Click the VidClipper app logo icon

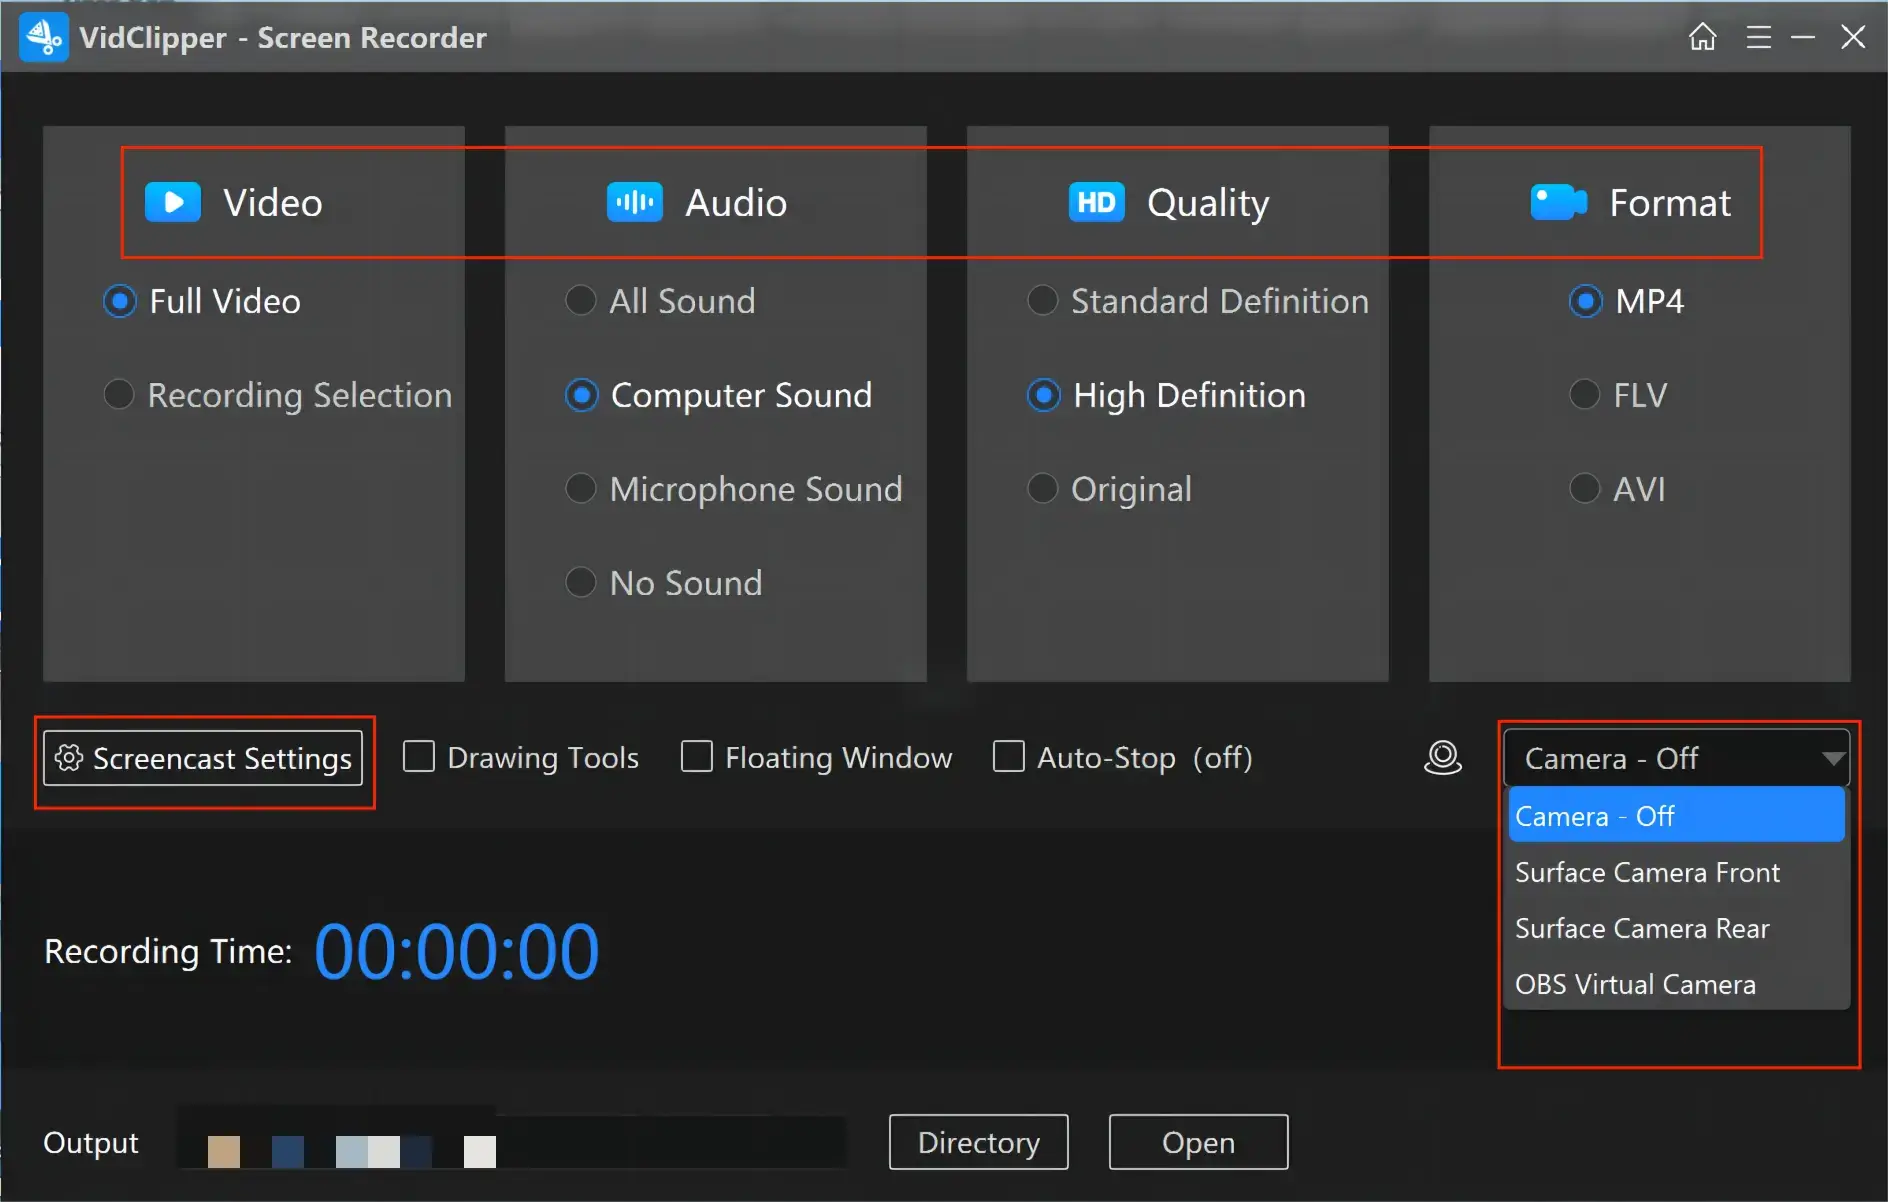point(44,37)
